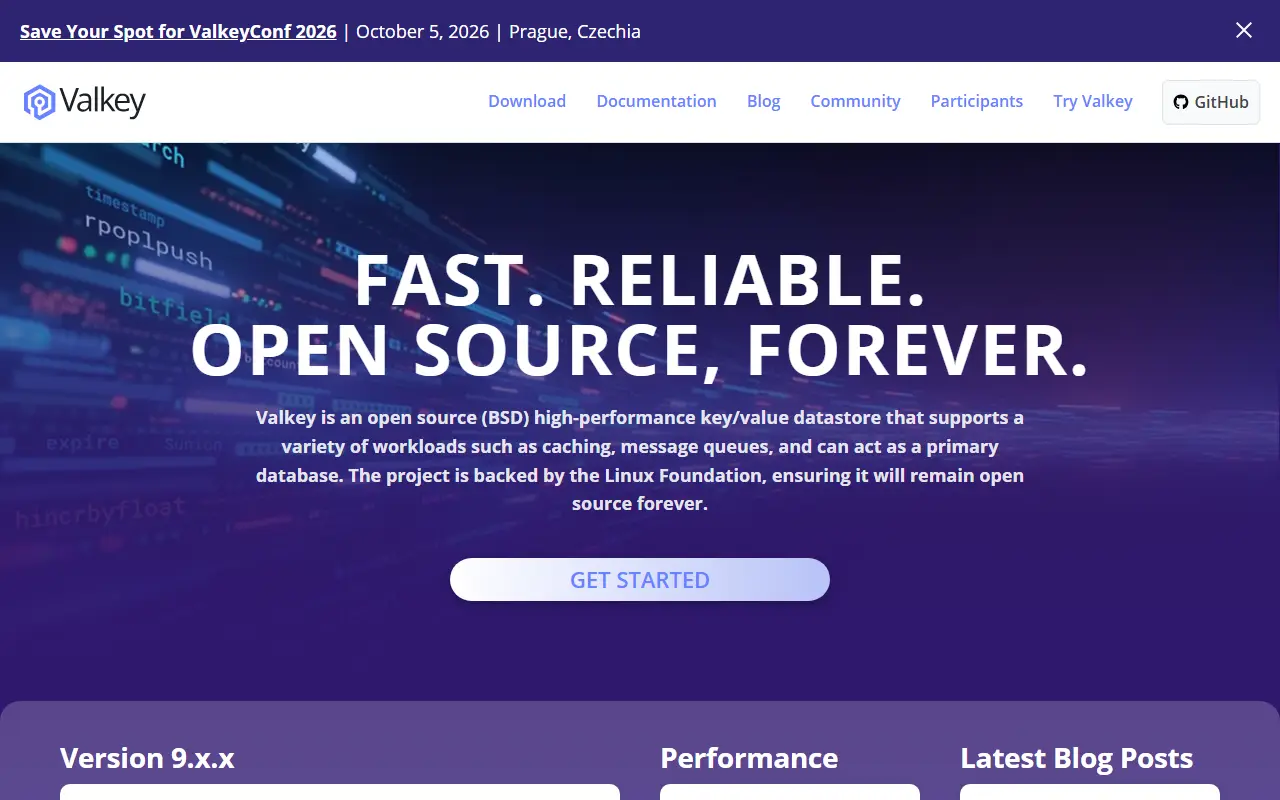Click the Performance heading
Viewport: 1280px width, 800px height.
pyautogui.click(x=749, y=758)
